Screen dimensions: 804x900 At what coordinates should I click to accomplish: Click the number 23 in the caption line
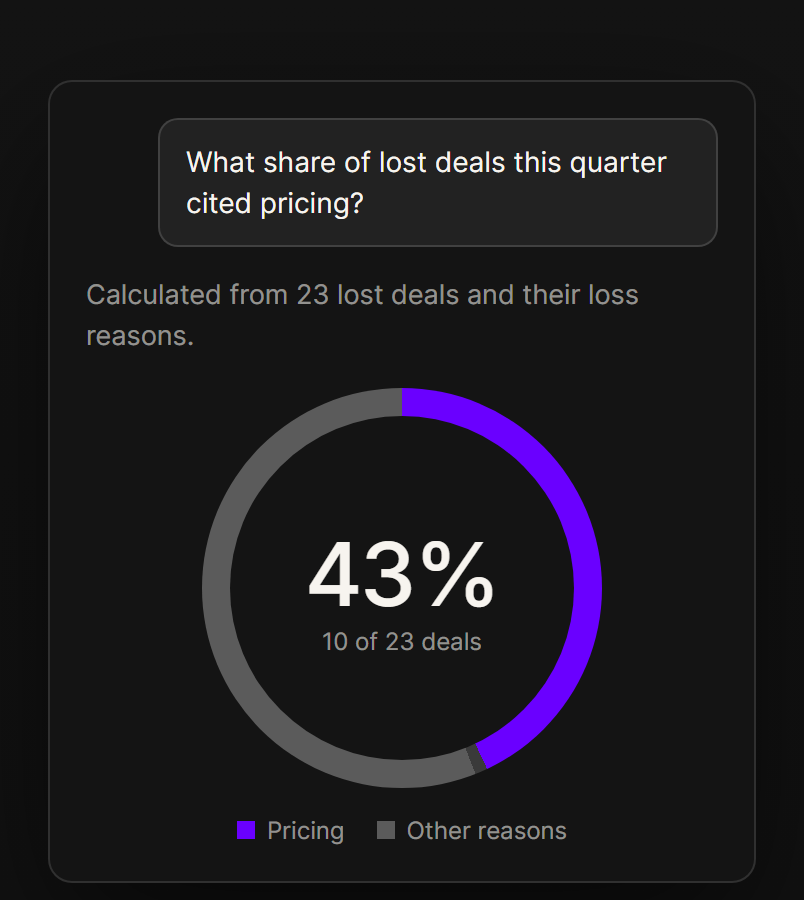[313, 295]
